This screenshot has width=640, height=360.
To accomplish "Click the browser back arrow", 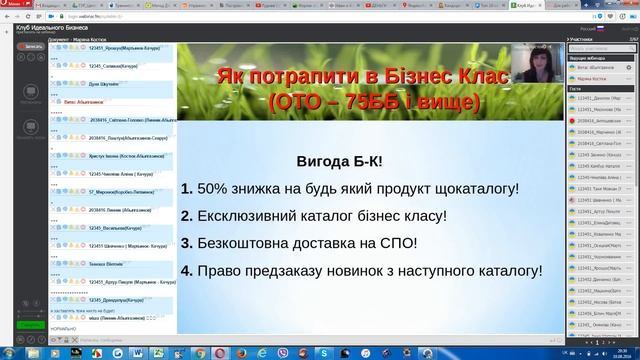I will tap(7, 16).
